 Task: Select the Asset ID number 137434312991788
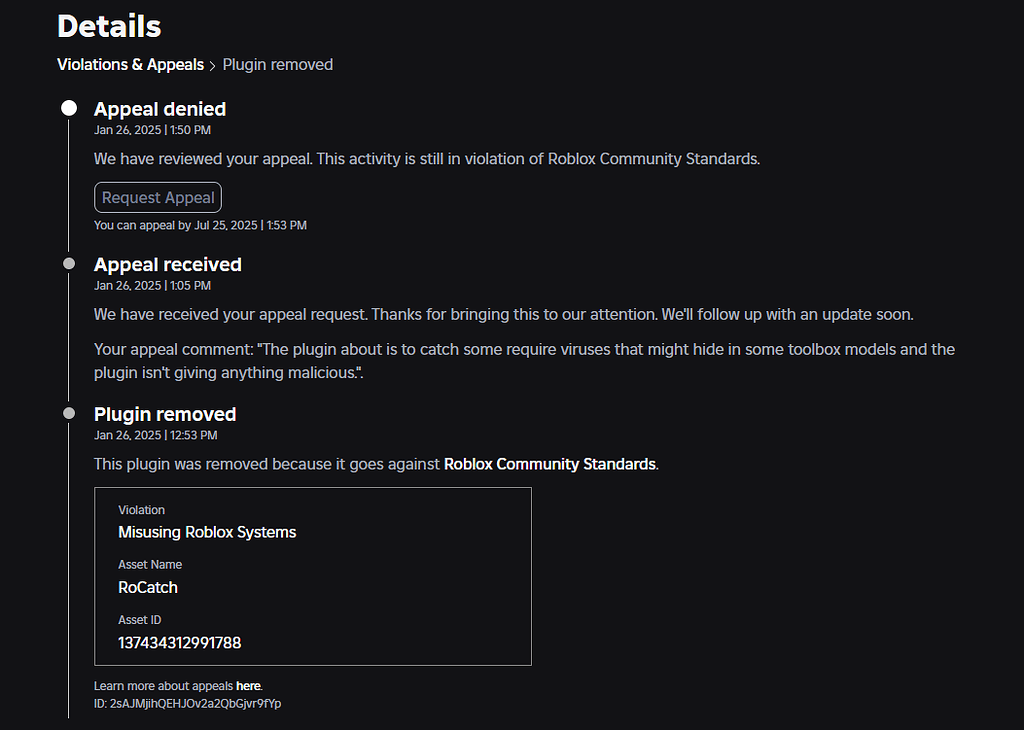[179, 643]
